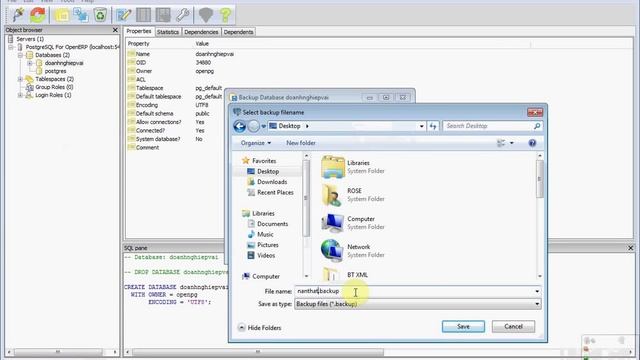Image resolution: width=640 pixels, height=360 pixels.
Task: Select Videos under Libraries
Action: click(x=261, y=256)
